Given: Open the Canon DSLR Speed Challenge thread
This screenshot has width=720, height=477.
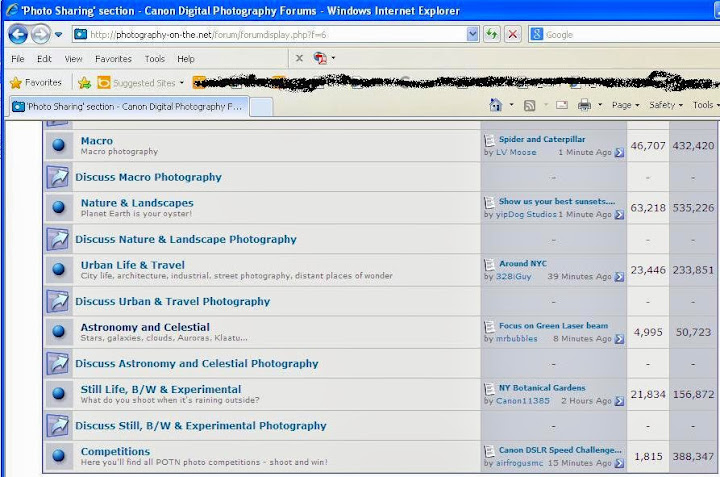Looking at the screenshot, I should click(x=560, y=450).
